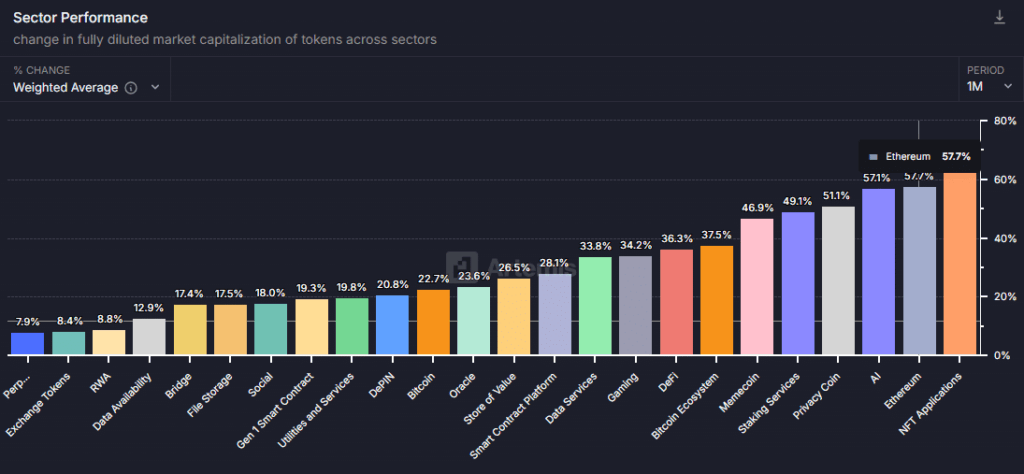Select the Perp bar at 7.9%
Screen dimensions: 1024x474
[27, 344]
